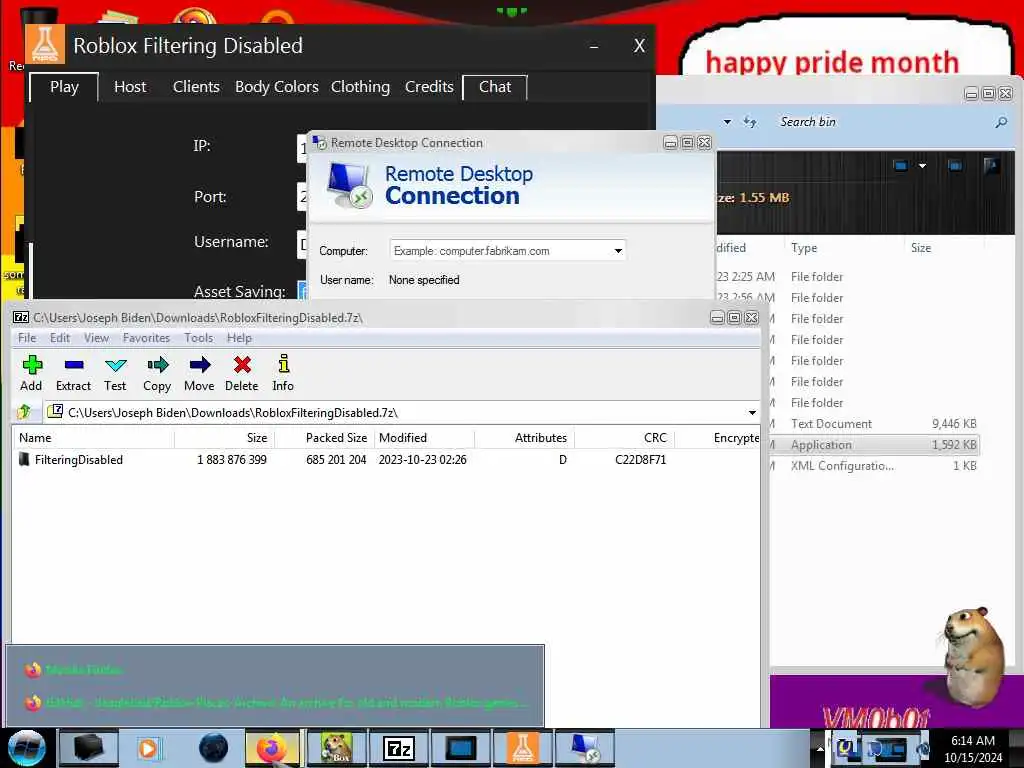Click the 7z icon in the 7-Zip title bar
Screen dimensions: 1024x768
pyautogui.click(x=21, y=317)
